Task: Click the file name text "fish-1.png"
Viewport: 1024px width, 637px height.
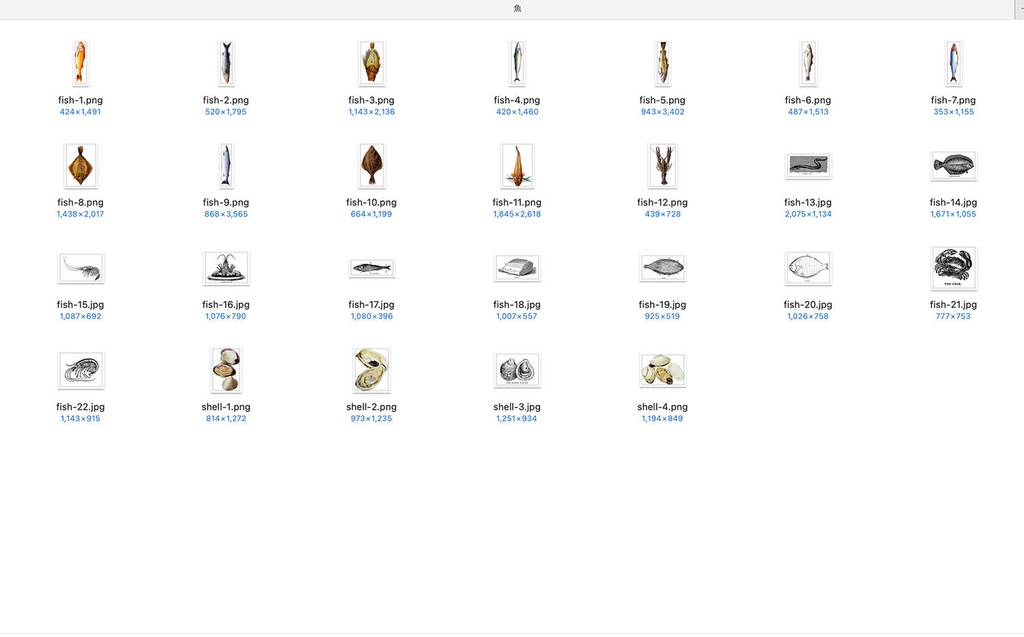Action: tap(80, 100)
